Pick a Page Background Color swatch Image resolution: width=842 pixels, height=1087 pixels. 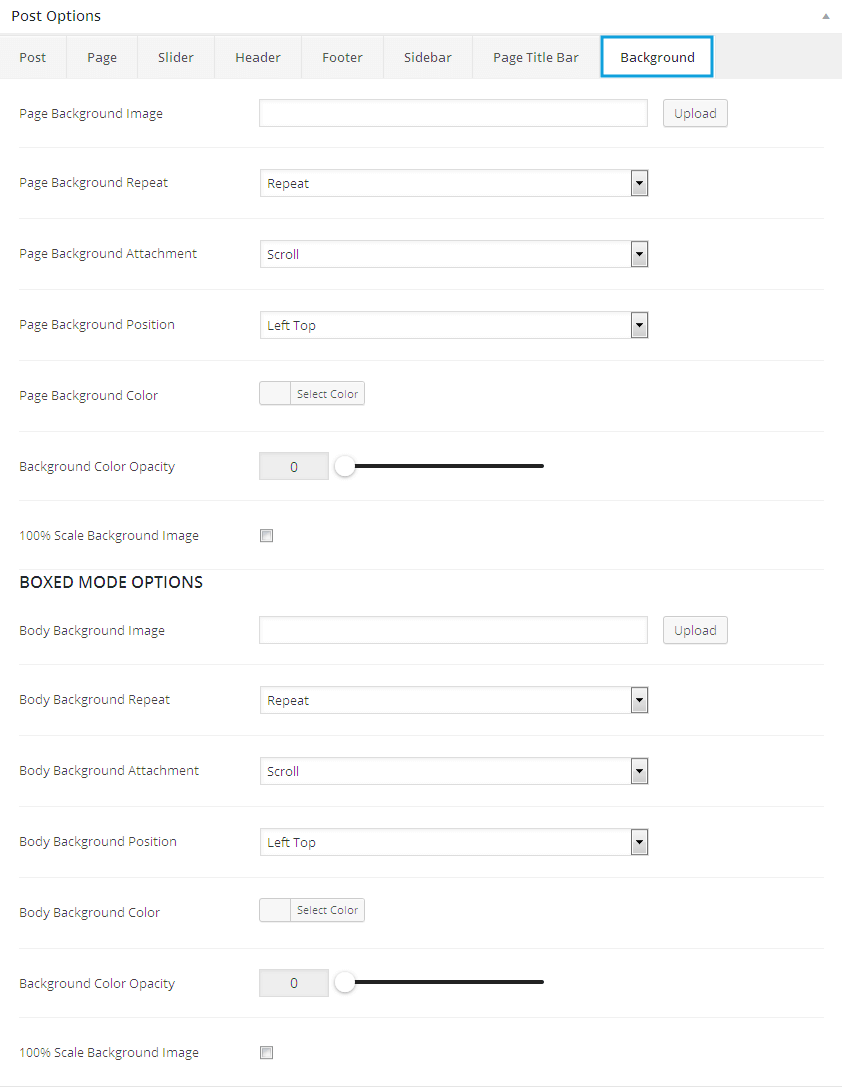tap(275, 394)
